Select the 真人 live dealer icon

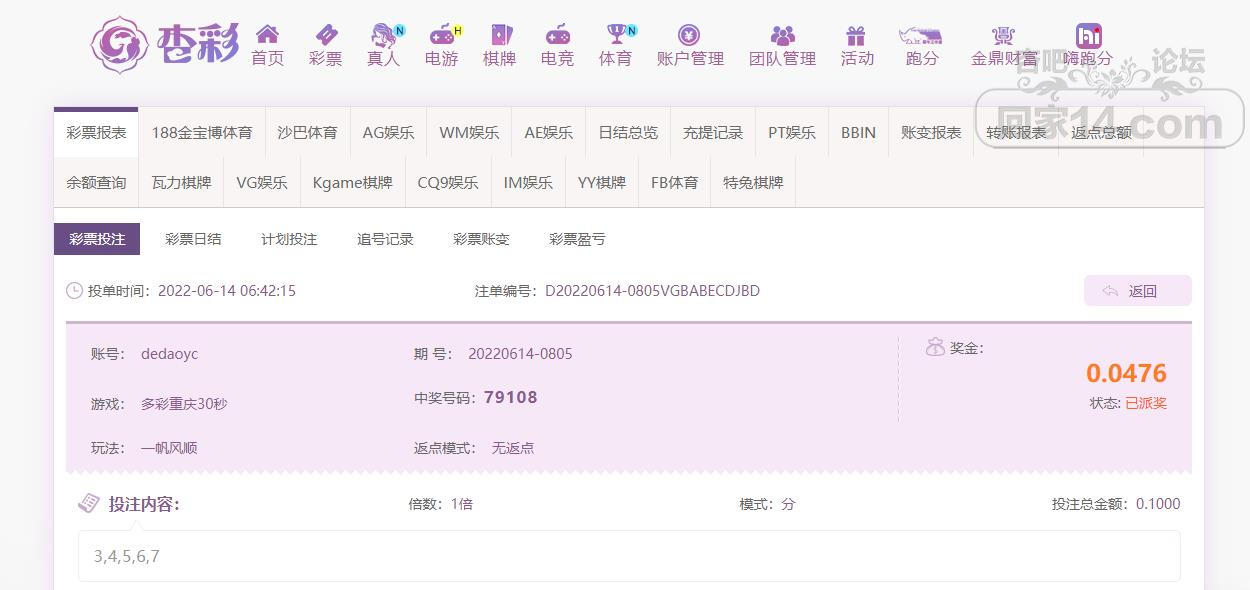[383, 35]
